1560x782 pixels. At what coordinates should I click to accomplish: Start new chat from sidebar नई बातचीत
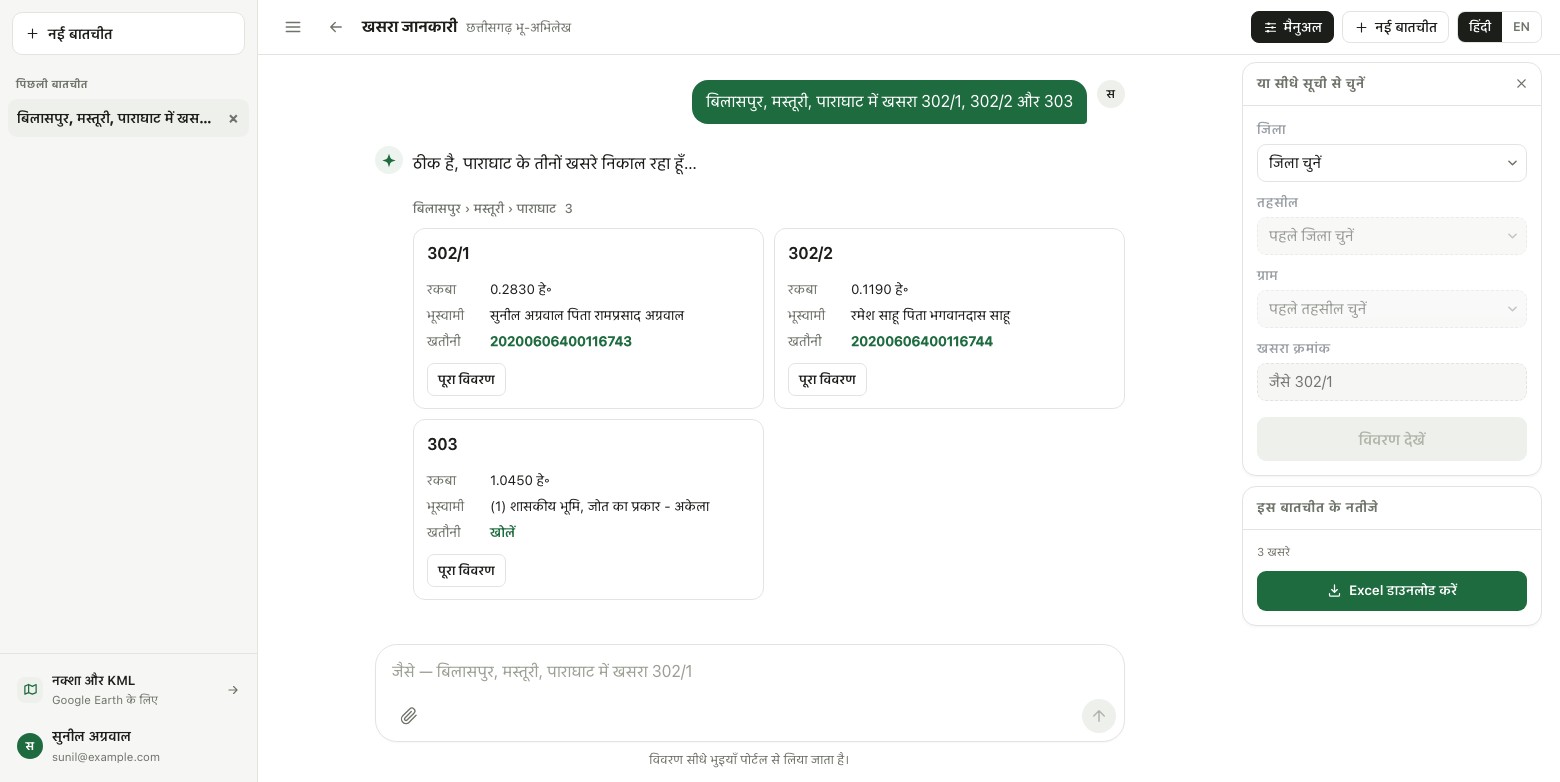pos(128,34)
